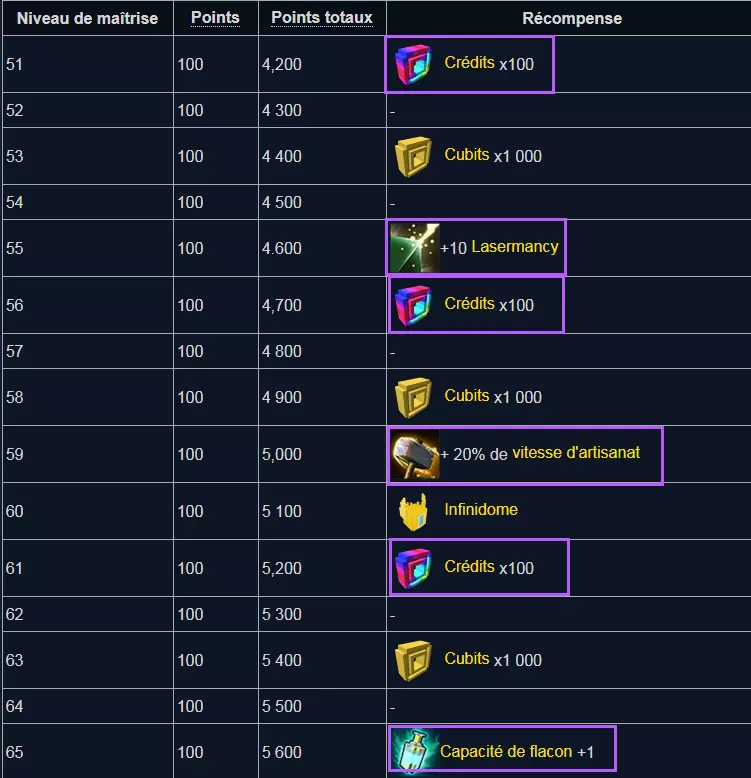Click the Crédits icon in level 51 row
This screenshot has height=778, width=751.
(413, 64)
